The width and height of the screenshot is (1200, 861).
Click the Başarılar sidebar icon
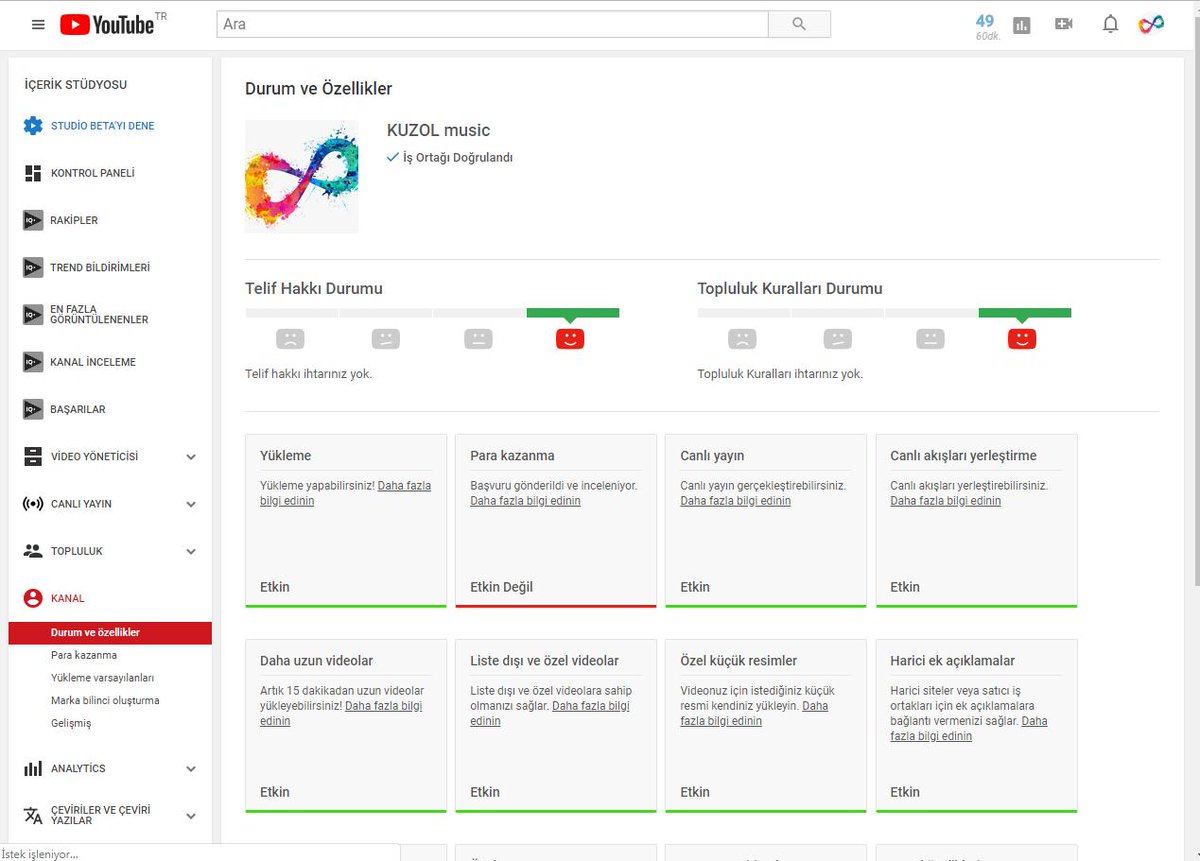[x=33, y=409]
